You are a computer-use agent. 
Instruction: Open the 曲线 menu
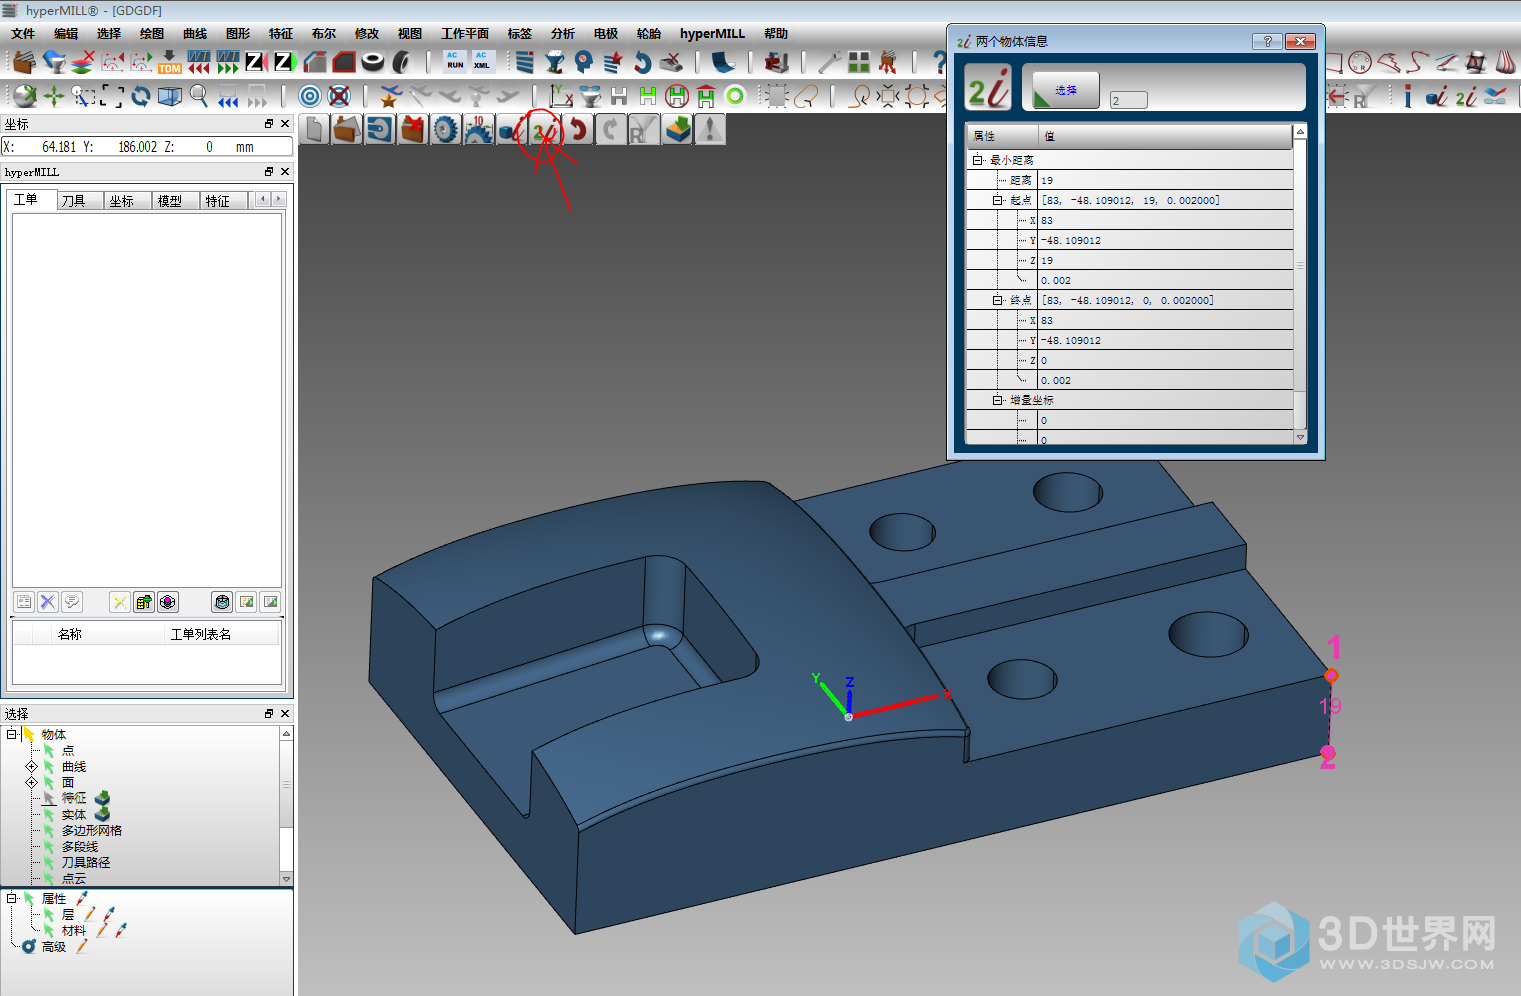(x=195, y=33)
